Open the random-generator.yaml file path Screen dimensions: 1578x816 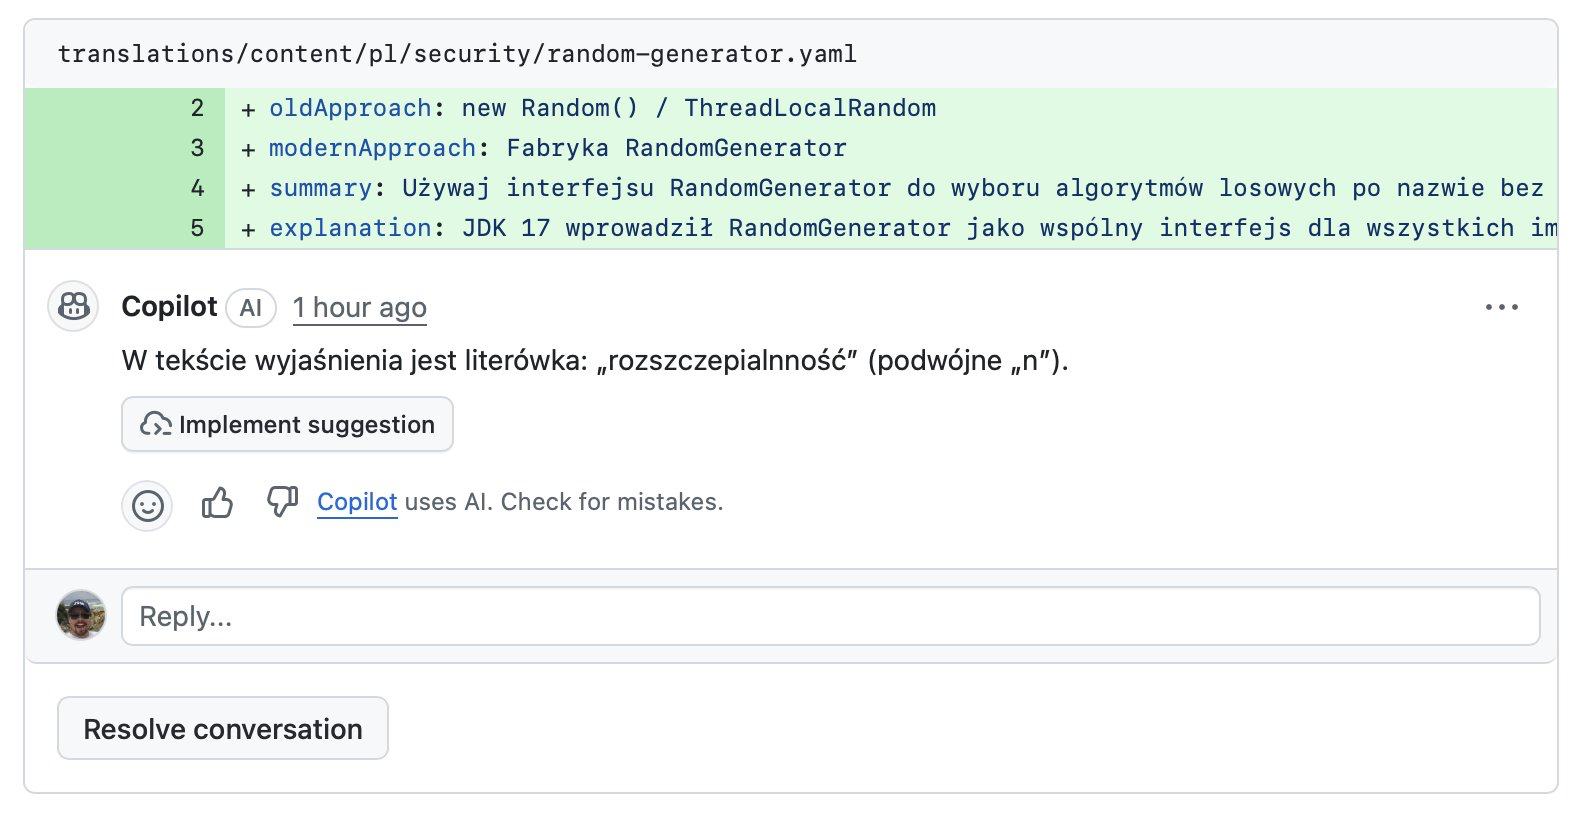click(x=457, y=54)
